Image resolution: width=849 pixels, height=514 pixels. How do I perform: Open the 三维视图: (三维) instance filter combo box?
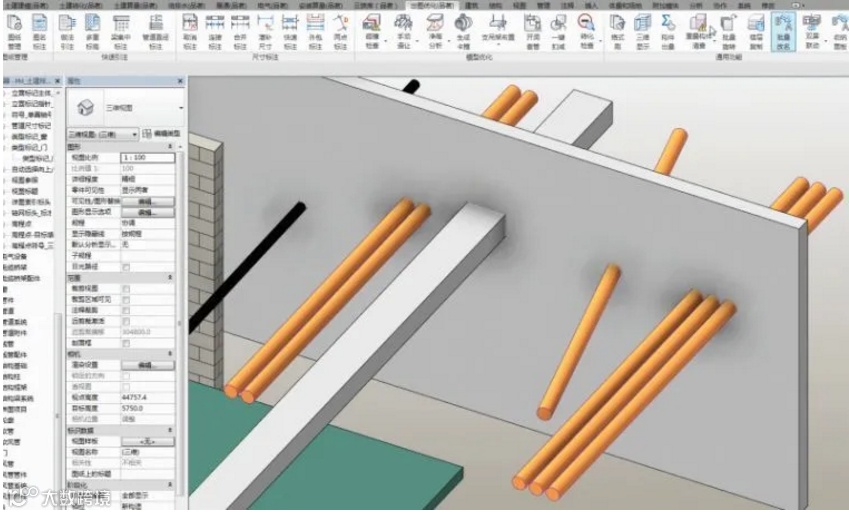102,134
